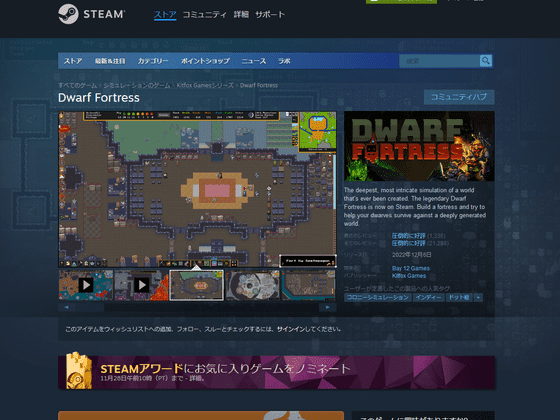Open the サポート top navigation item

pos(270,15)
